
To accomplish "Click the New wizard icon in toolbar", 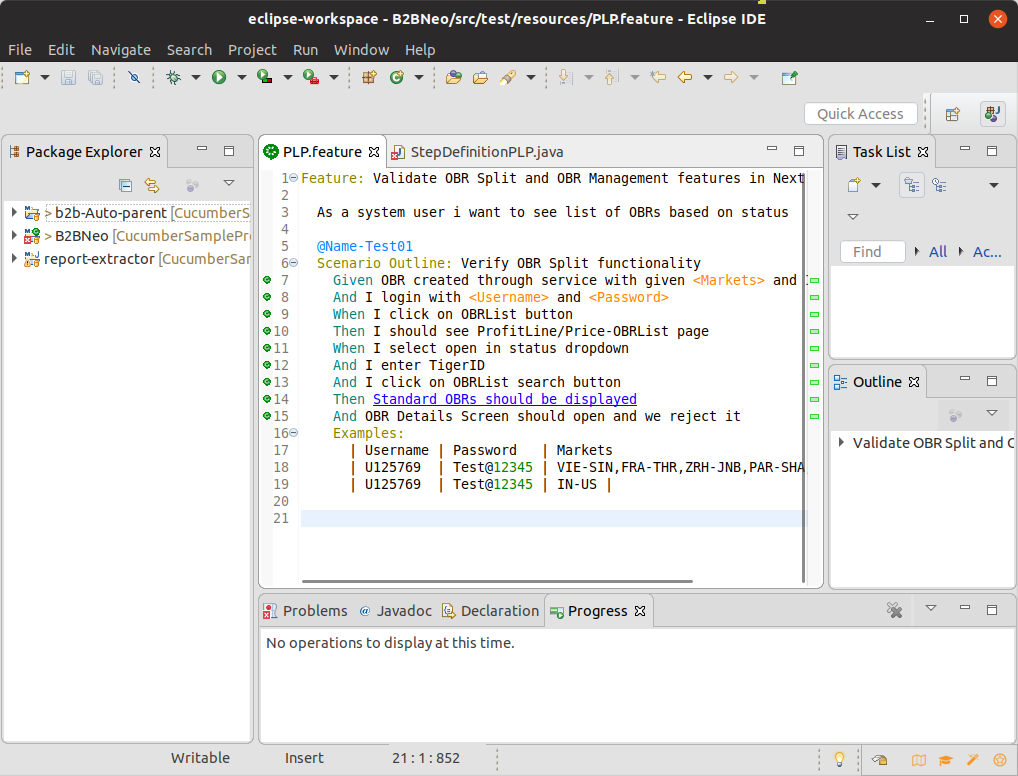I will pos(22,77).
